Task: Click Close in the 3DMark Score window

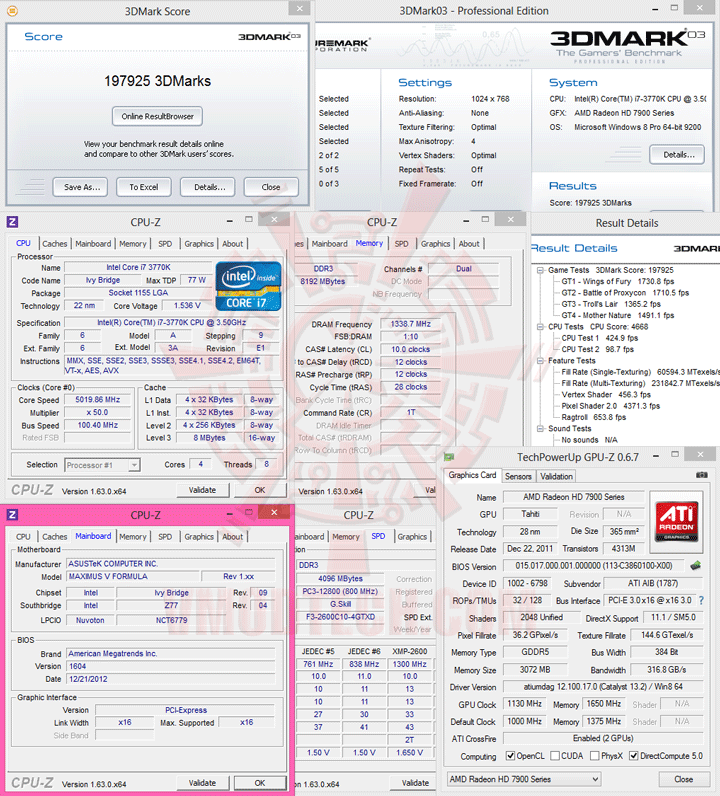Action: [271, 187]
